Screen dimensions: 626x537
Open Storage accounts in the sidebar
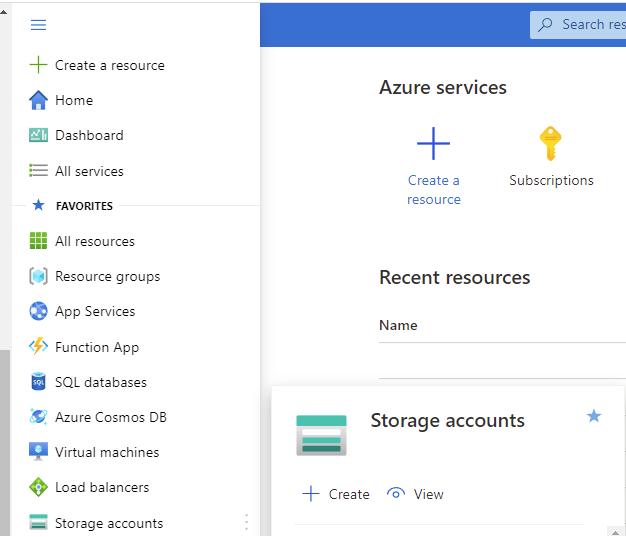109,523
